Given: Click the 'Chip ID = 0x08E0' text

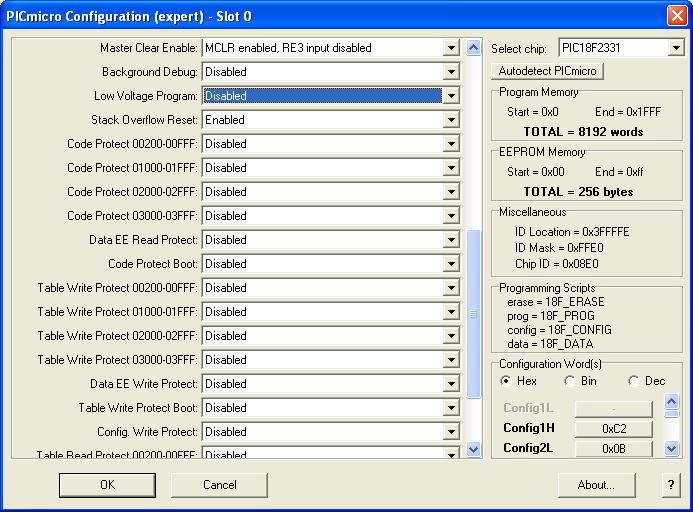Looking at the screenshot, I should pyautogui.click(x=557, y=264).
